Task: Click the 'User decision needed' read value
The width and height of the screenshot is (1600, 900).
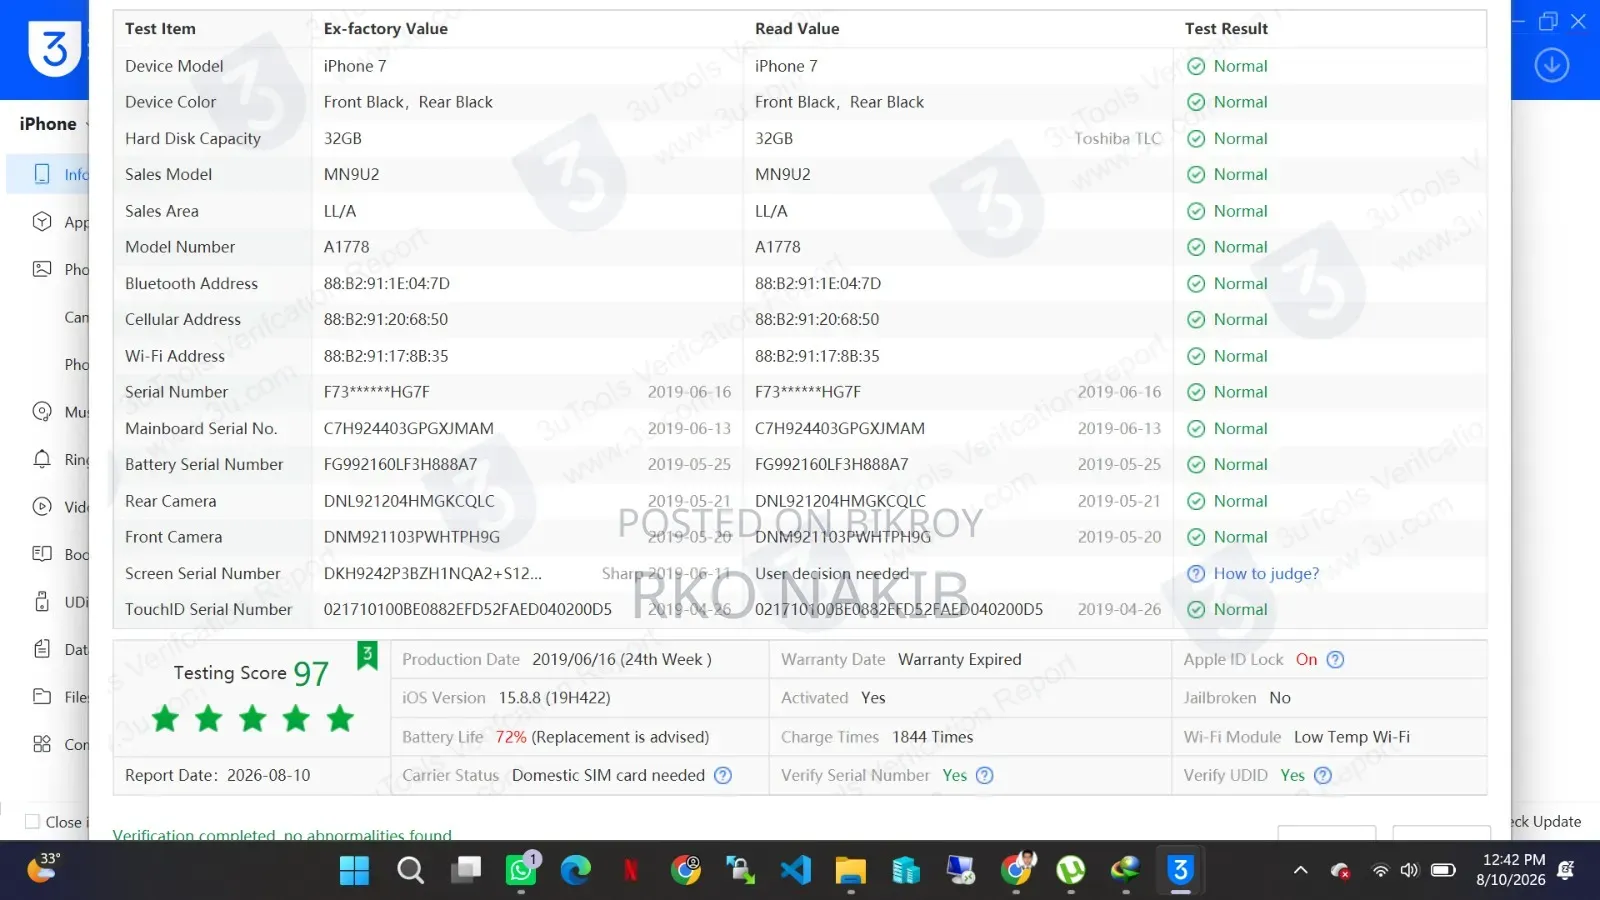Action: [832, 574]
